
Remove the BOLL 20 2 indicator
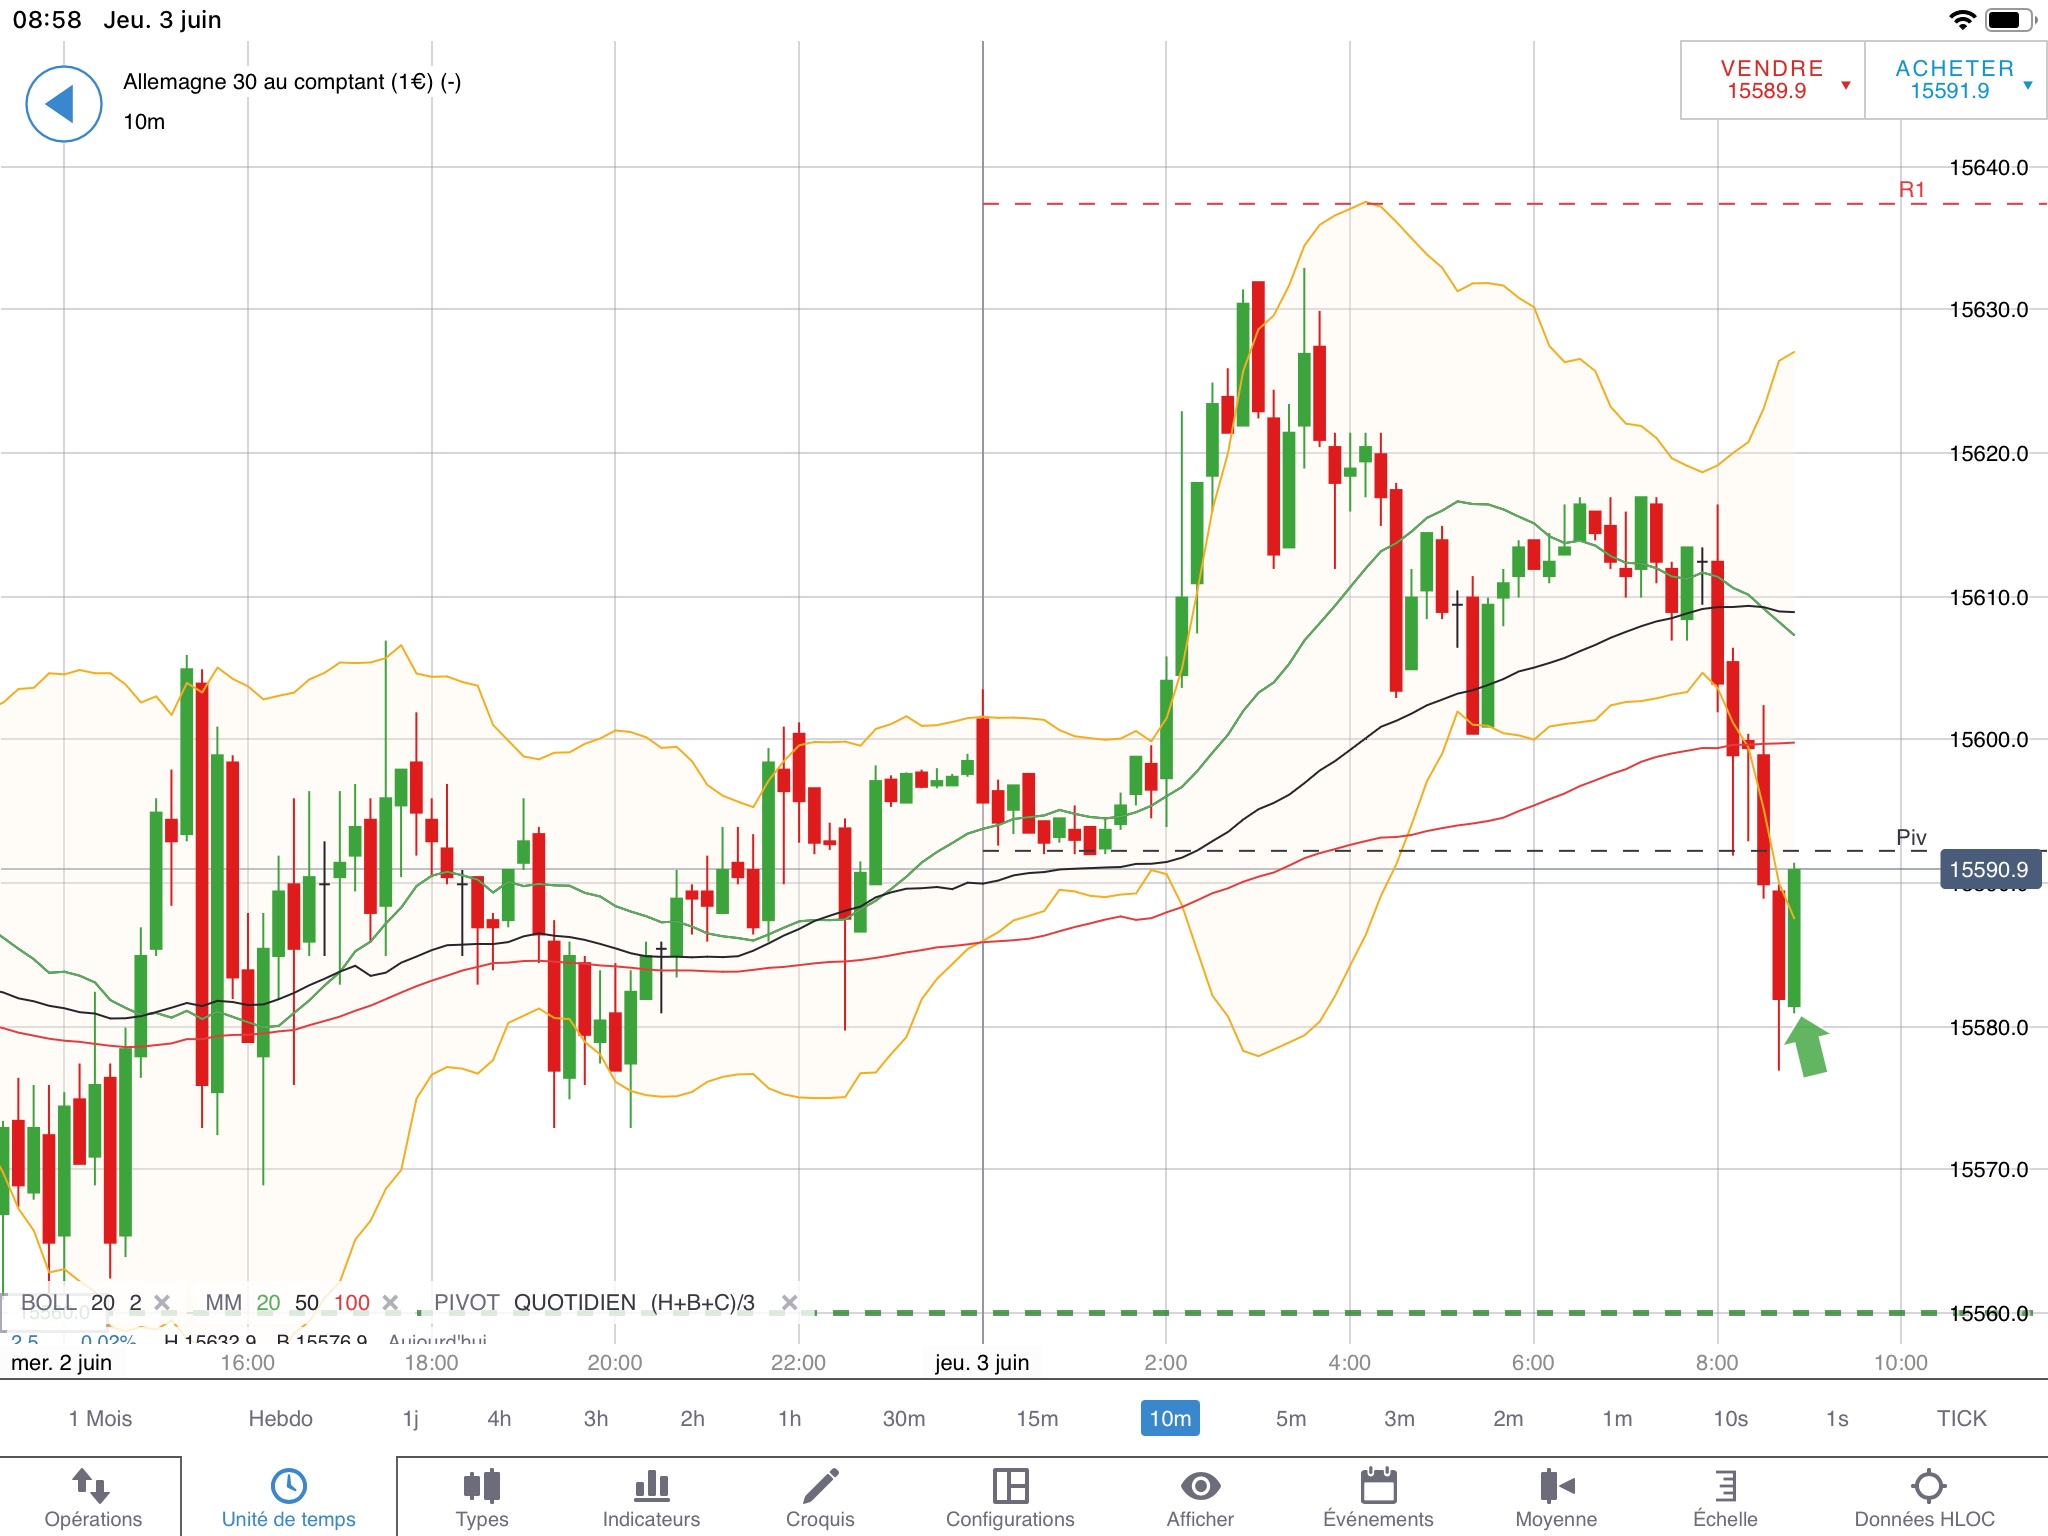162,1302
